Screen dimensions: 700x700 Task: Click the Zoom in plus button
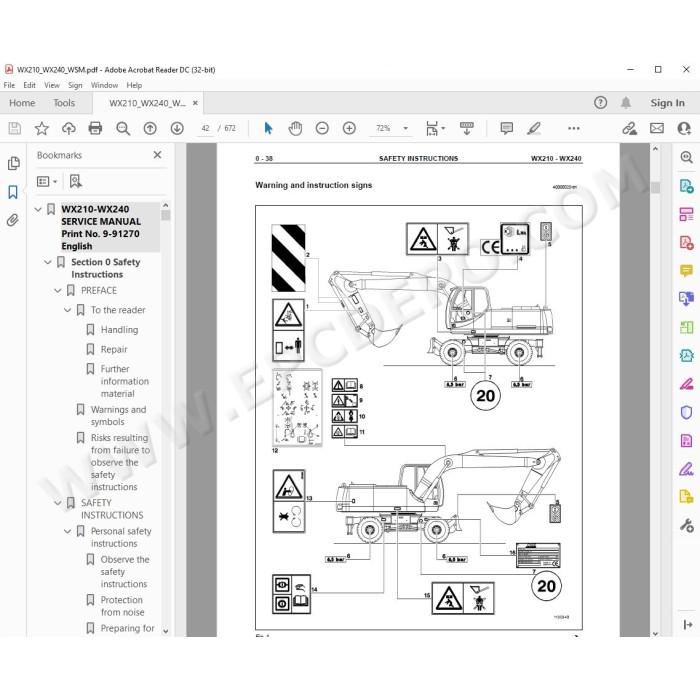pos(349,129)
